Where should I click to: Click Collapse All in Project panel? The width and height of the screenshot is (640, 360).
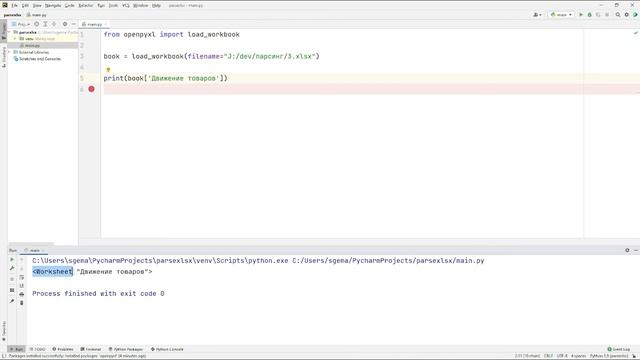pyautogui.click(x=54, y=24)
